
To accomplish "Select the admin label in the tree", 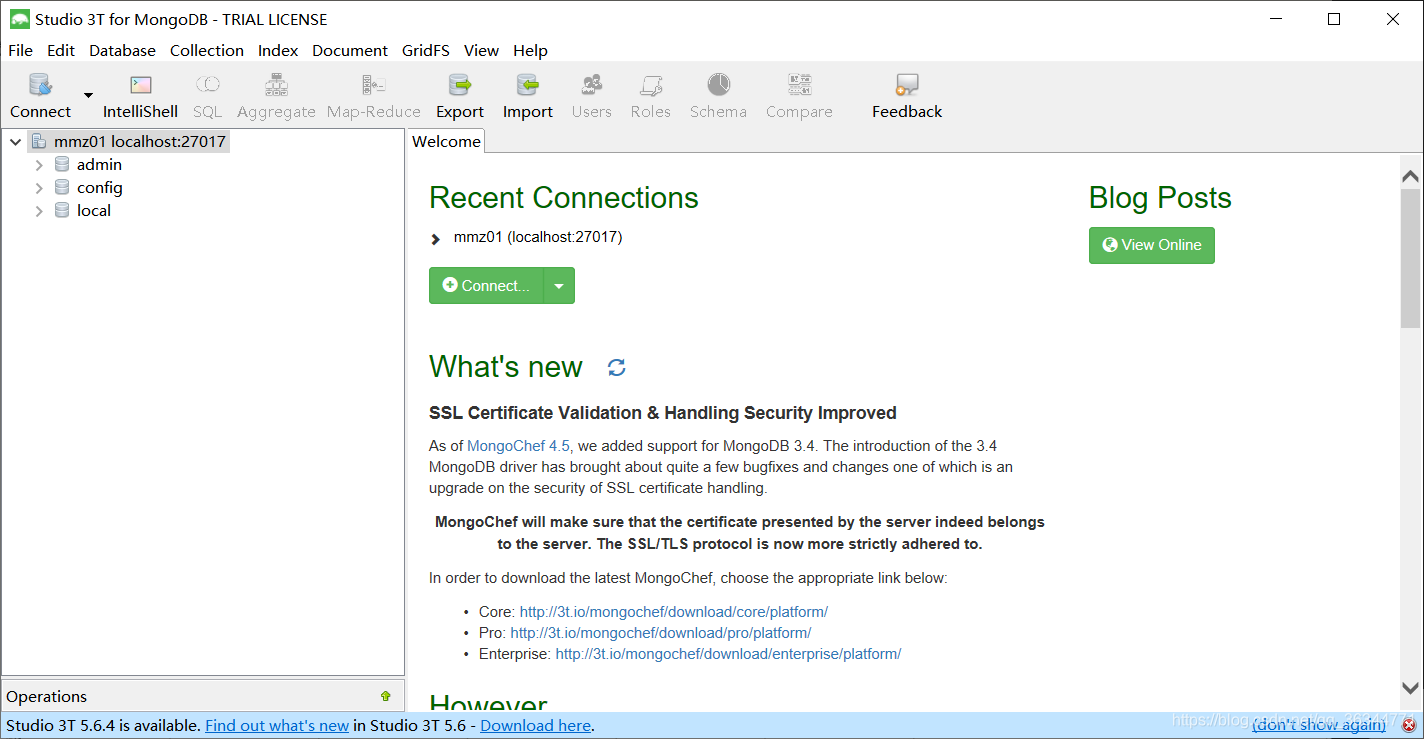I will point(99,164).
